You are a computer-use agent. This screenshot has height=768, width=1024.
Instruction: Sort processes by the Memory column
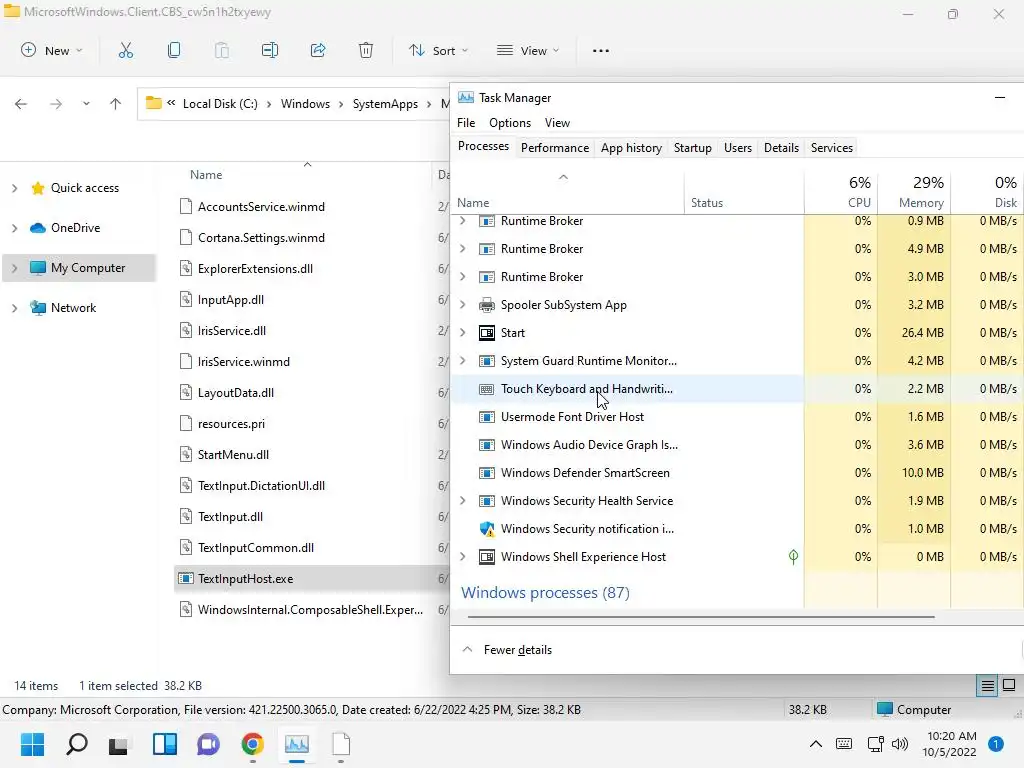pyautogui.click(x=914, y=192)
